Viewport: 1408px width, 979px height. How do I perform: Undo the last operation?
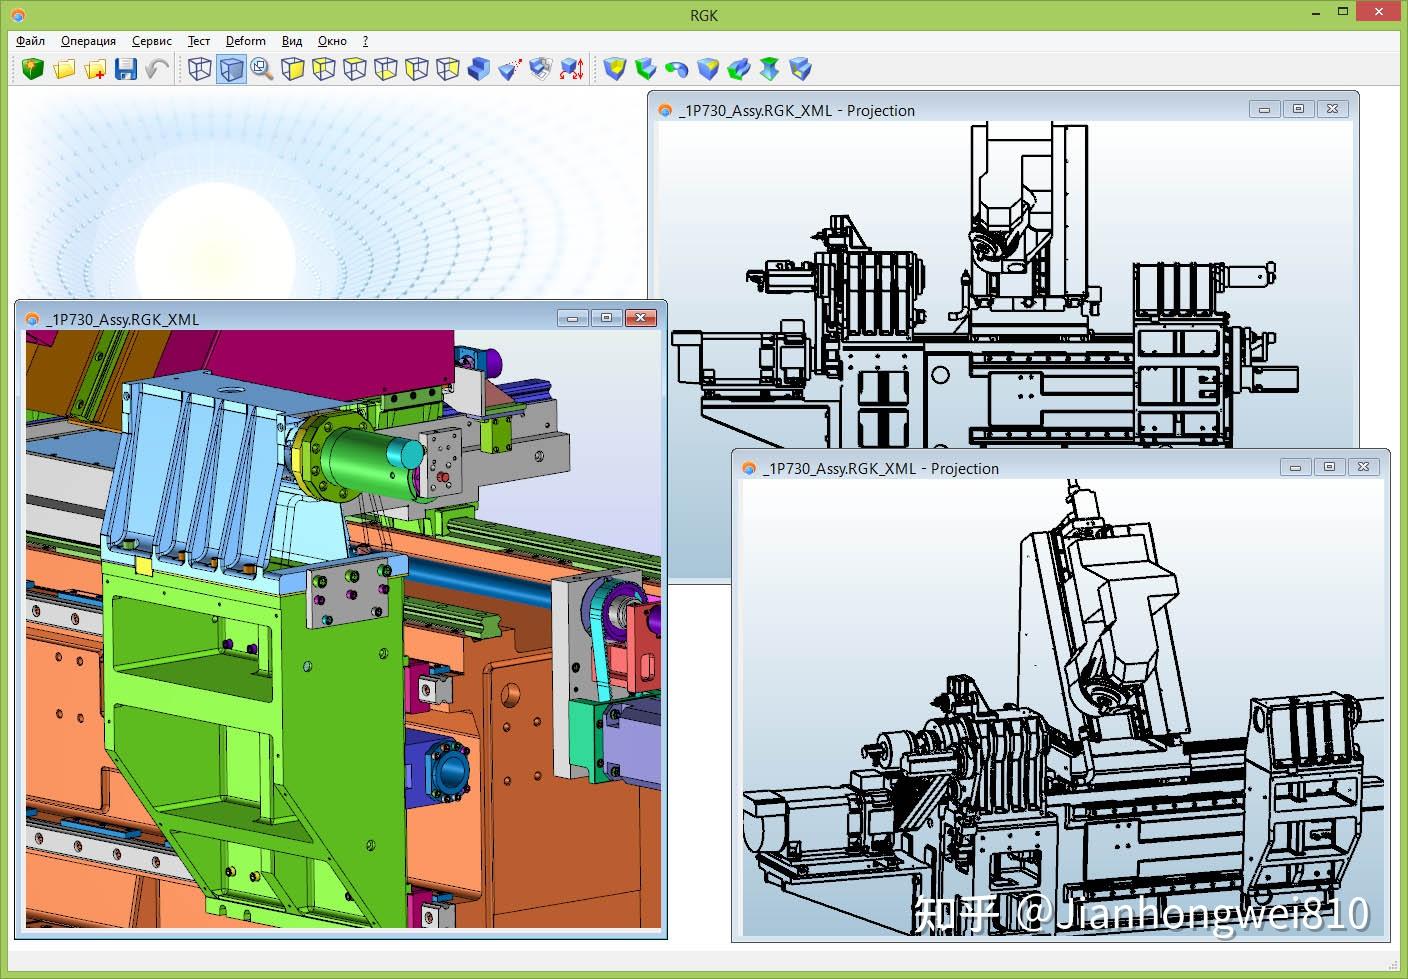[156, 68]
